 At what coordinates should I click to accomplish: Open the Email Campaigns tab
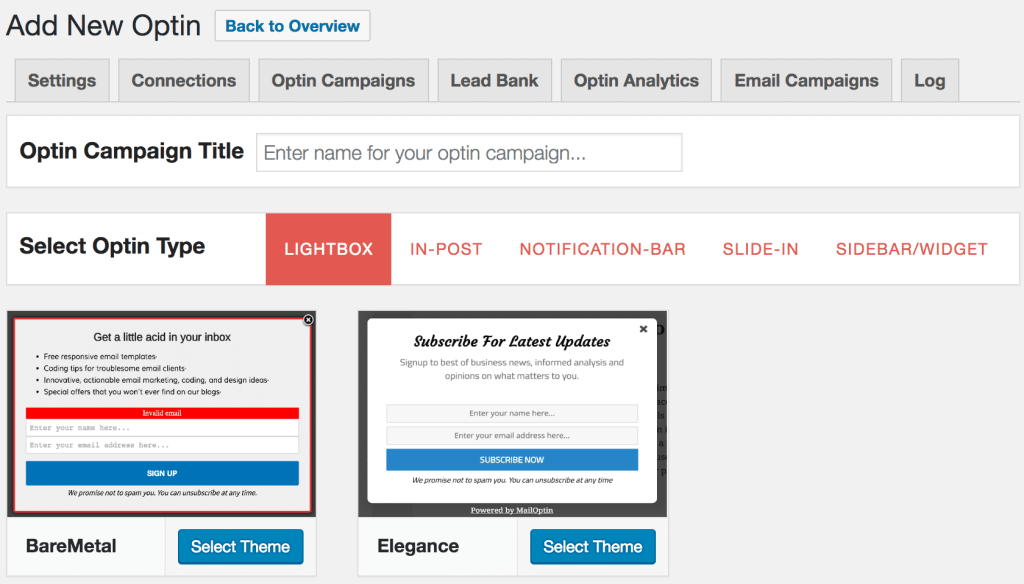806,81
